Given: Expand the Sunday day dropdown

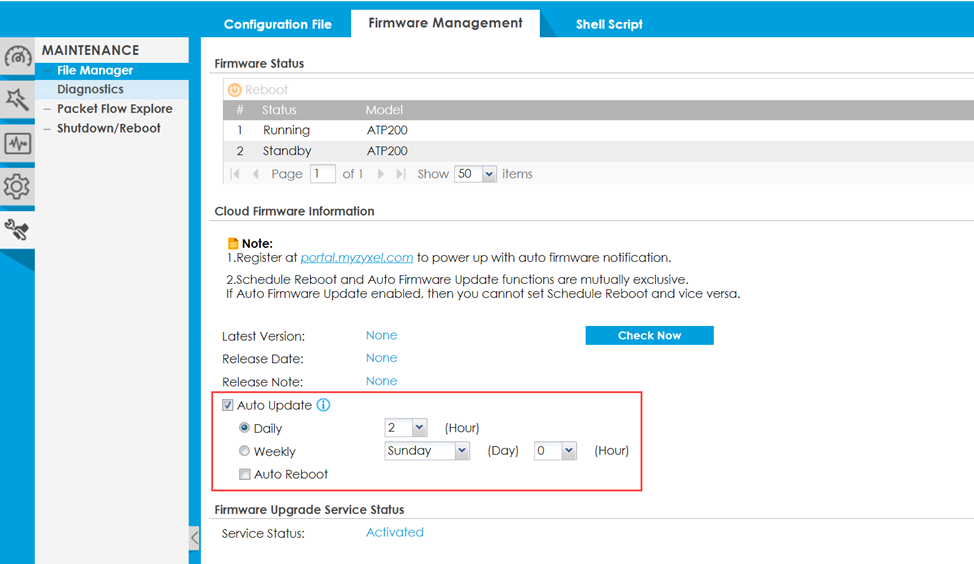Looking at the screenshot, I should click(x=427, y=451).
